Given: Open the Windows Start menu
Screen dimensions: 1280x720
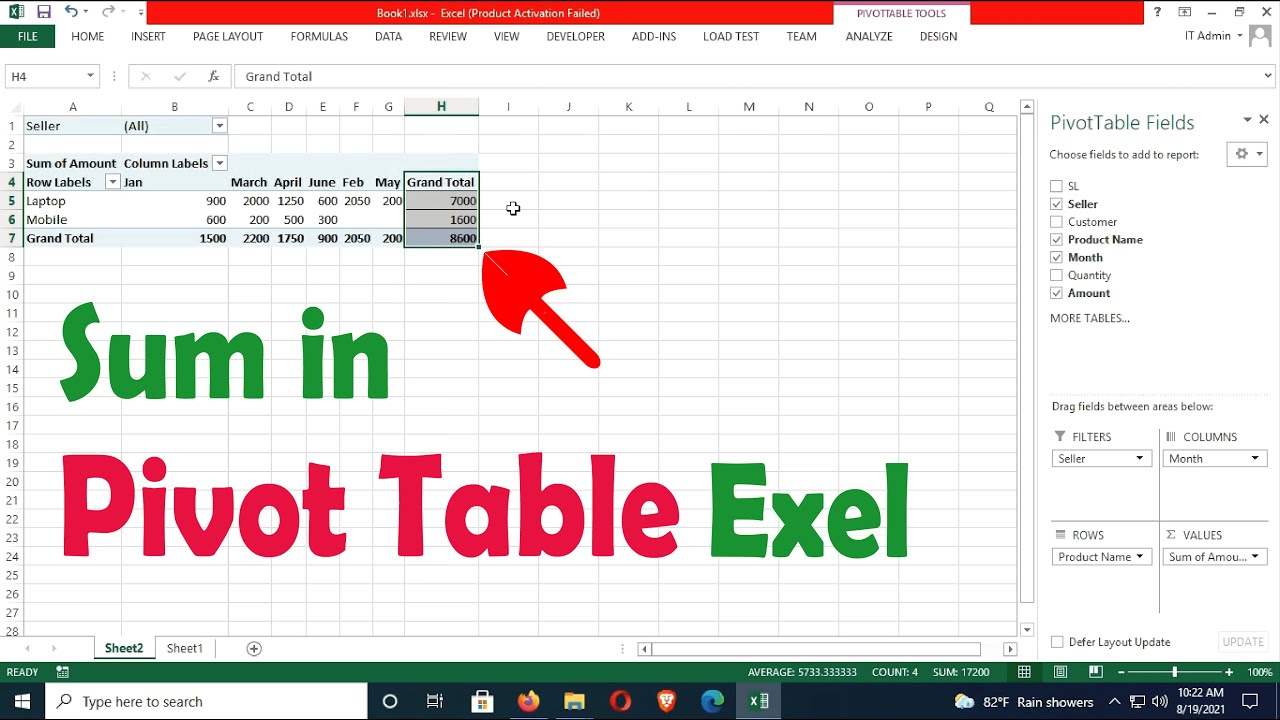Looking at the screenshot, I should click(x=22, y=701).
